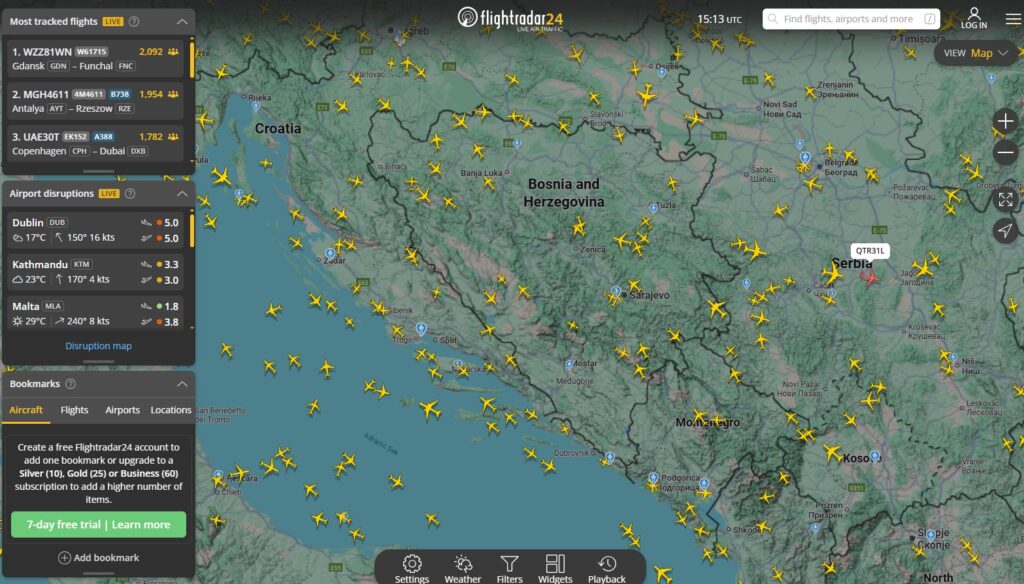
Task: Zoom out on the map
Action: click(1005, 153)
